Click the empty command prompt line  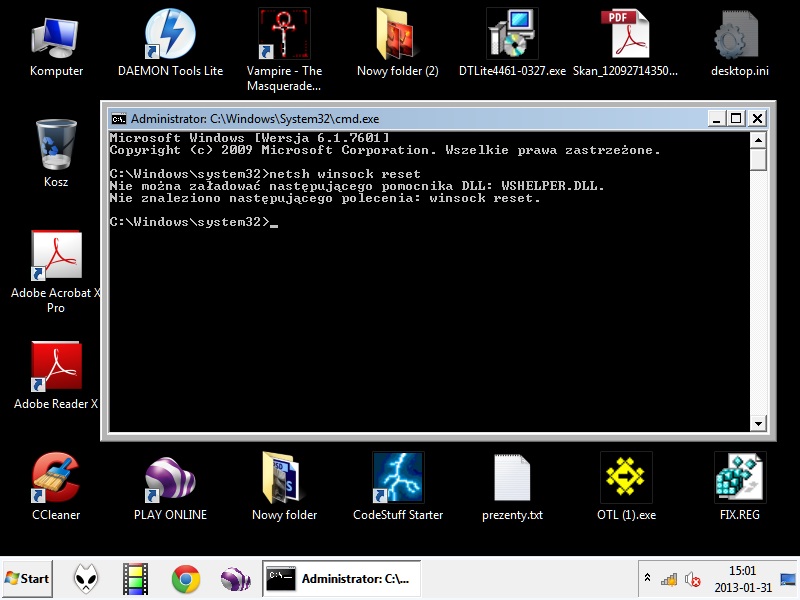click(x=194, y=222)
